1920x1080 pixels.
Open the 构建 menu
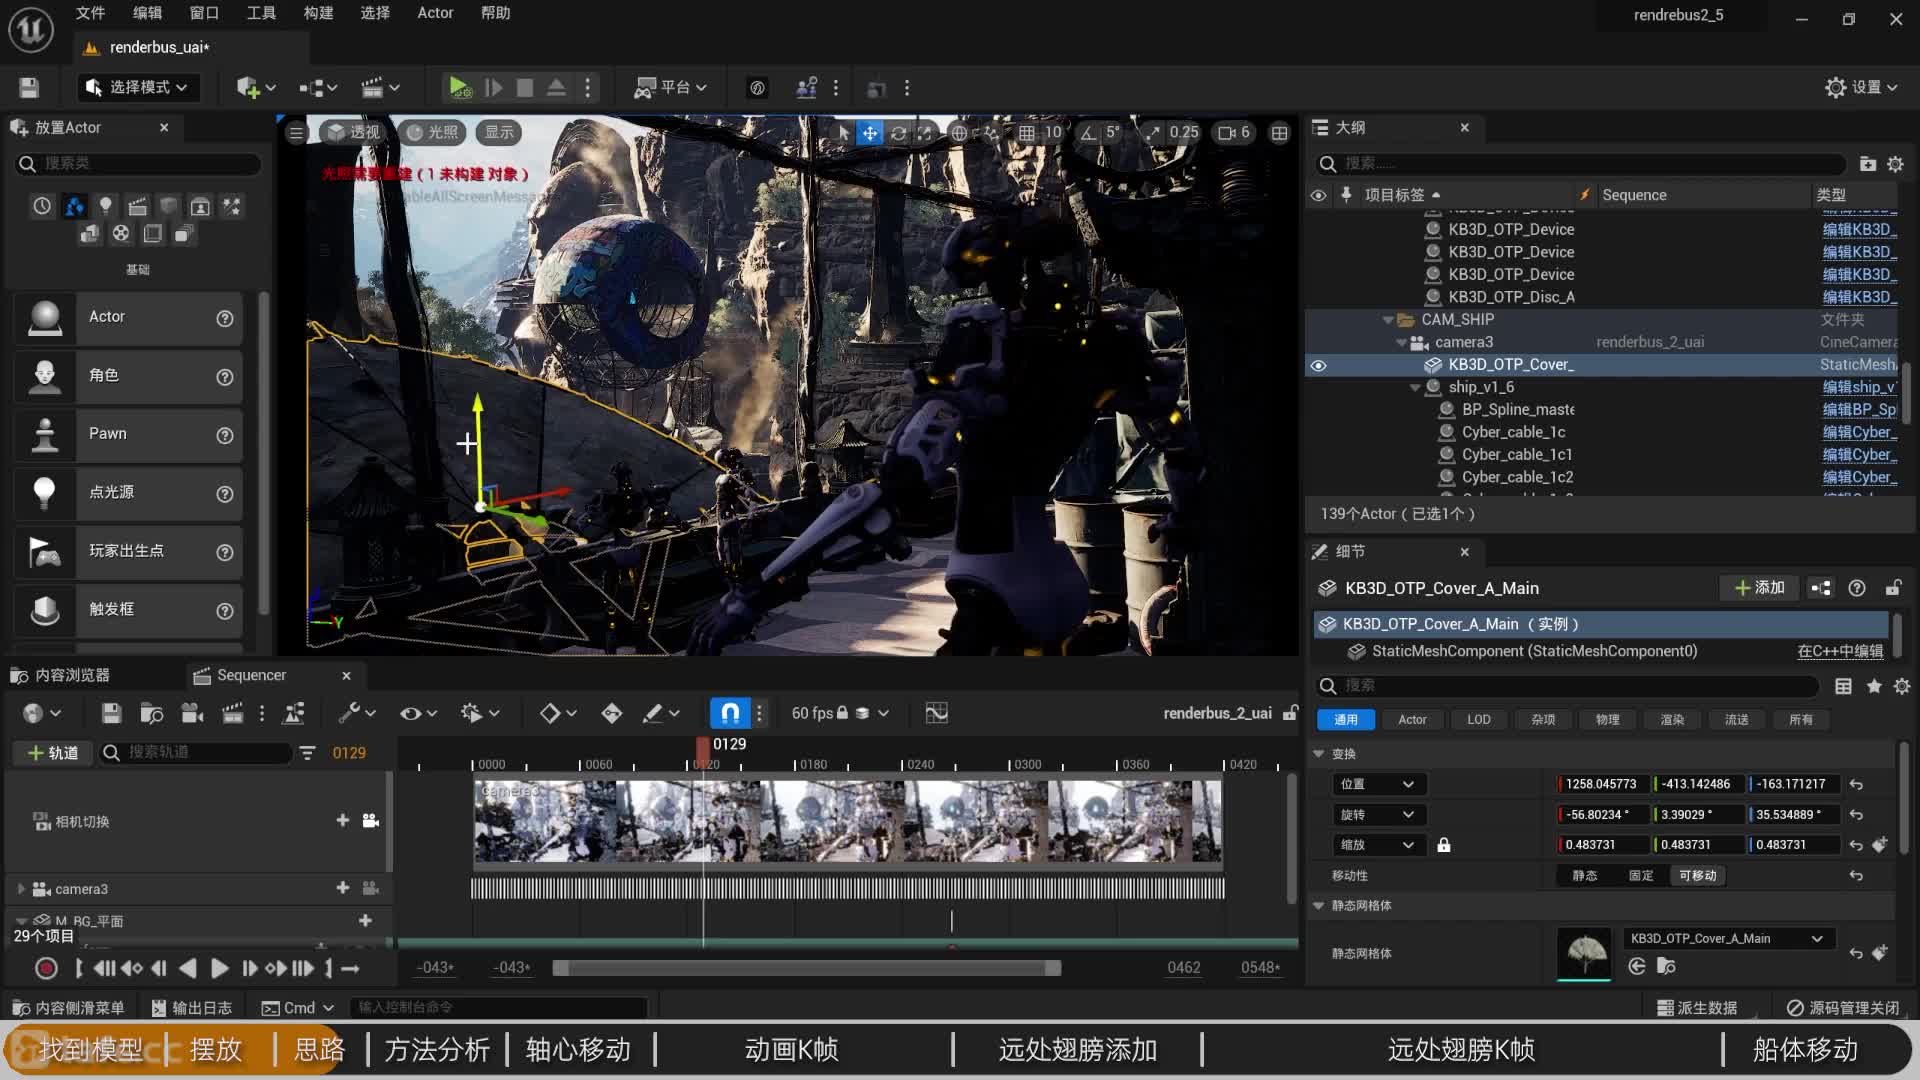[318, 13]
